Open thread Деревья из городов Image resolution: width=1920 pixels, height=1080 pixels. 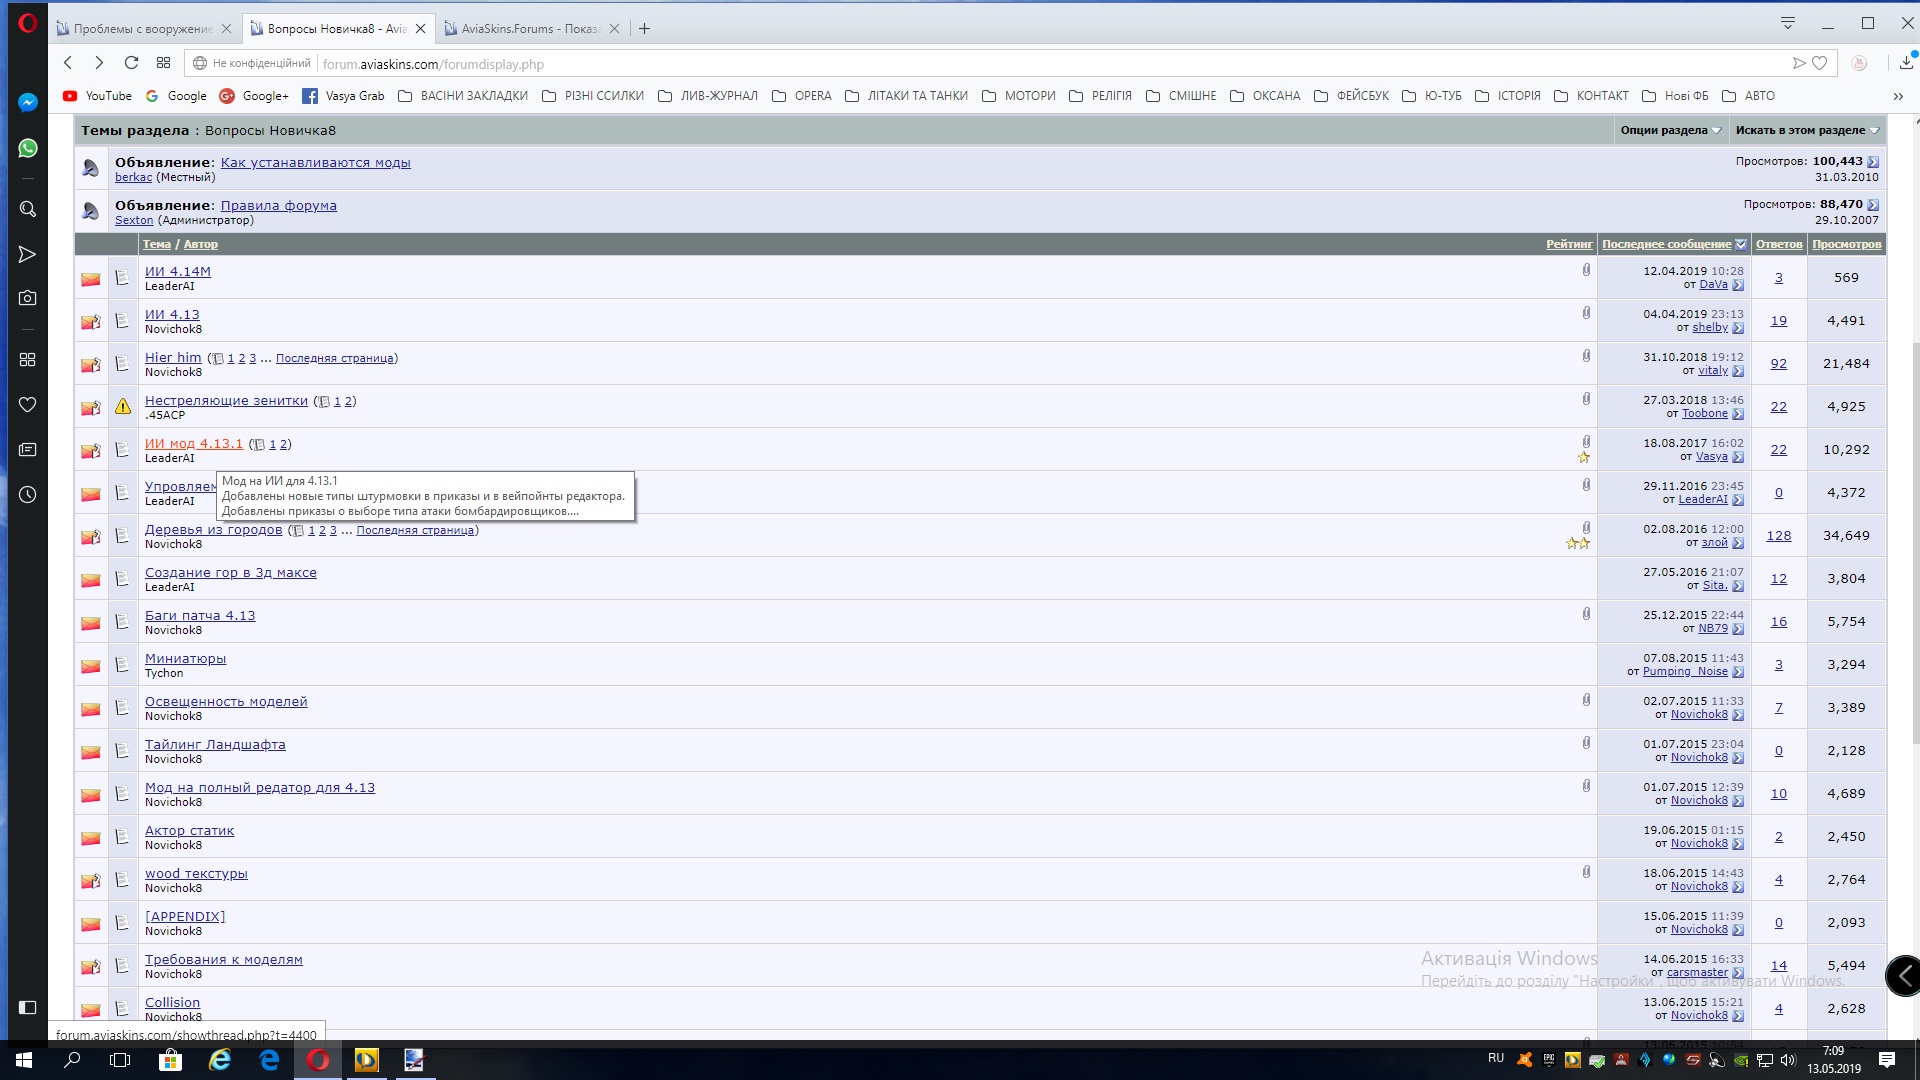[x=213, y=530]
